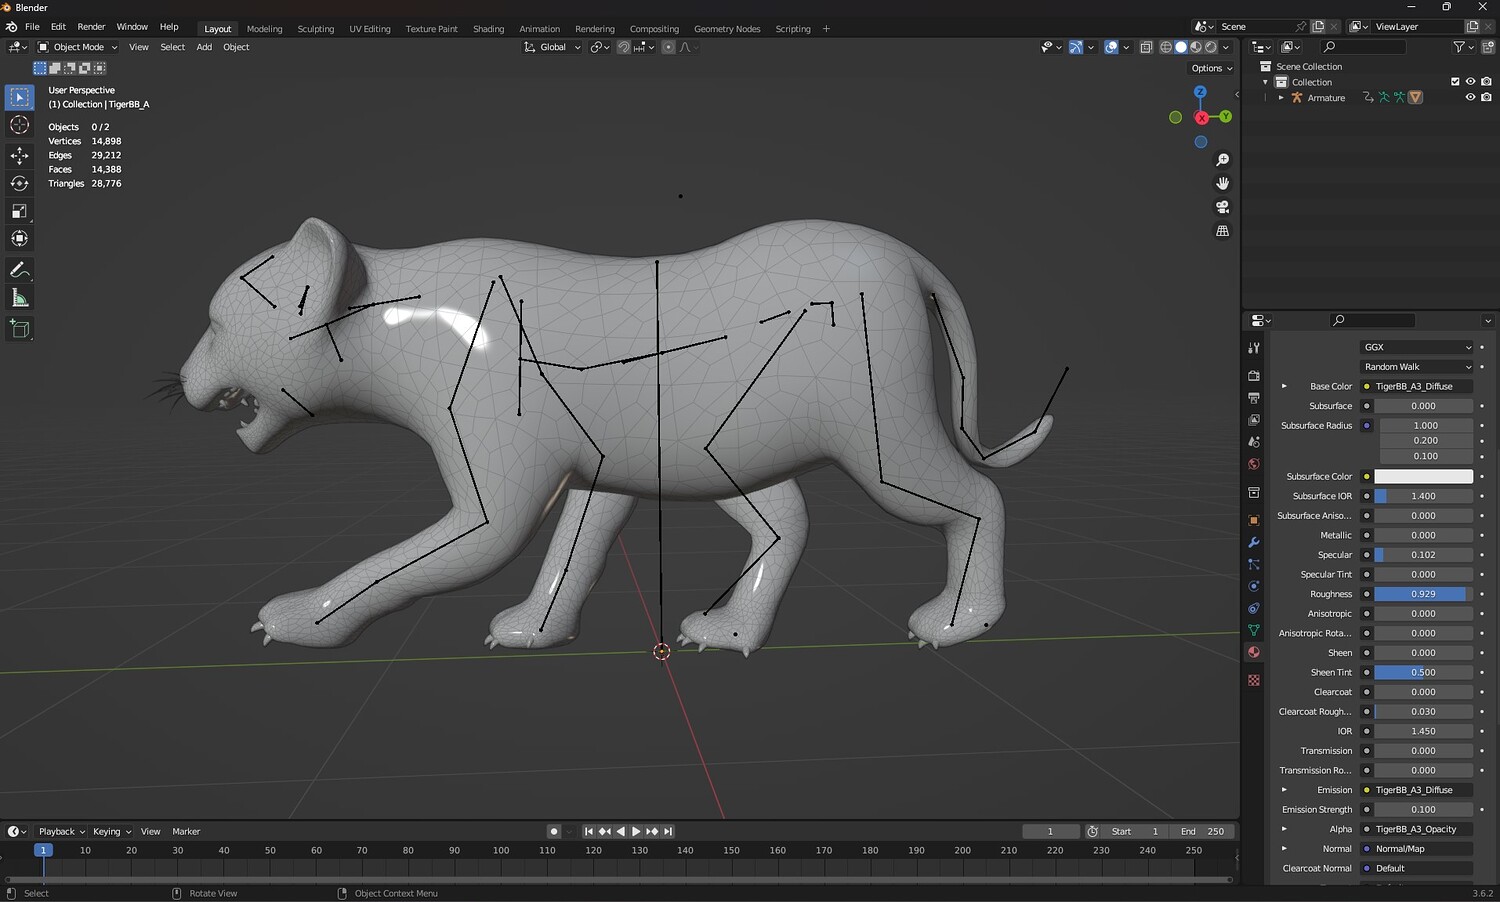The height and width of the screenshot is (902, 1500).
Task: Open the Object Constraints properties tab
Action: tap(1254, 608)
